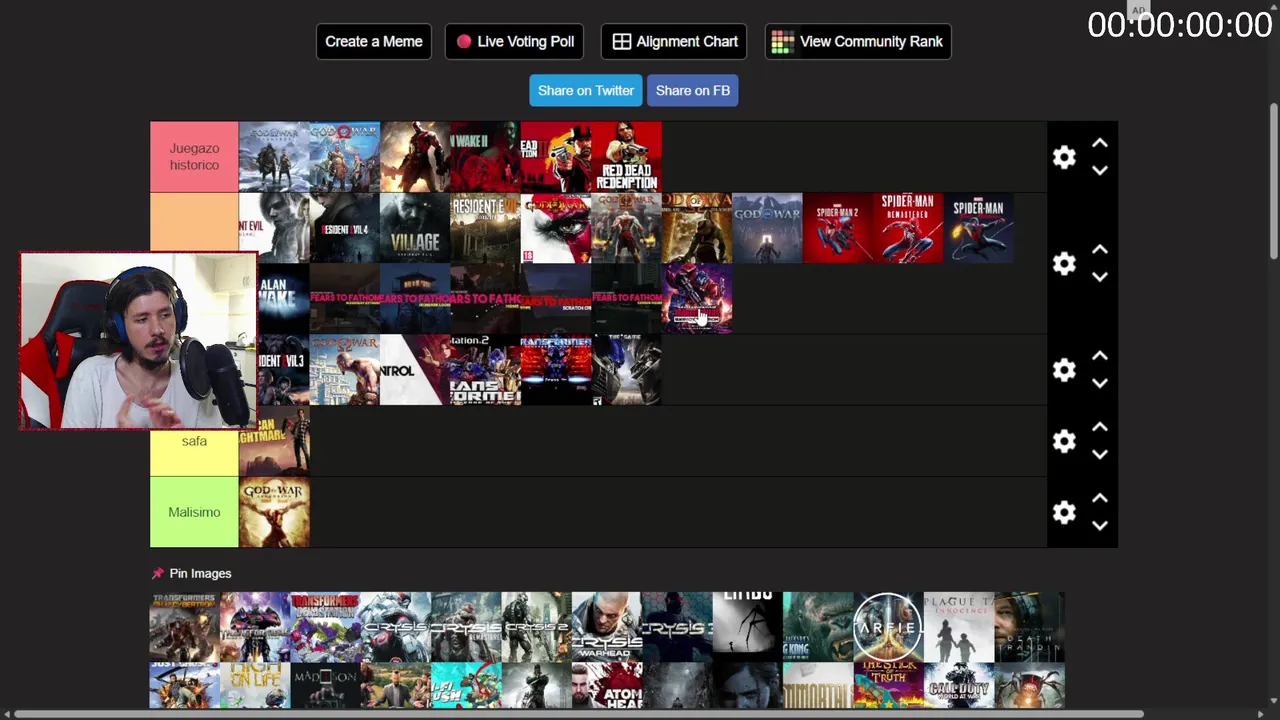Move the orange tier row up

1100,250
